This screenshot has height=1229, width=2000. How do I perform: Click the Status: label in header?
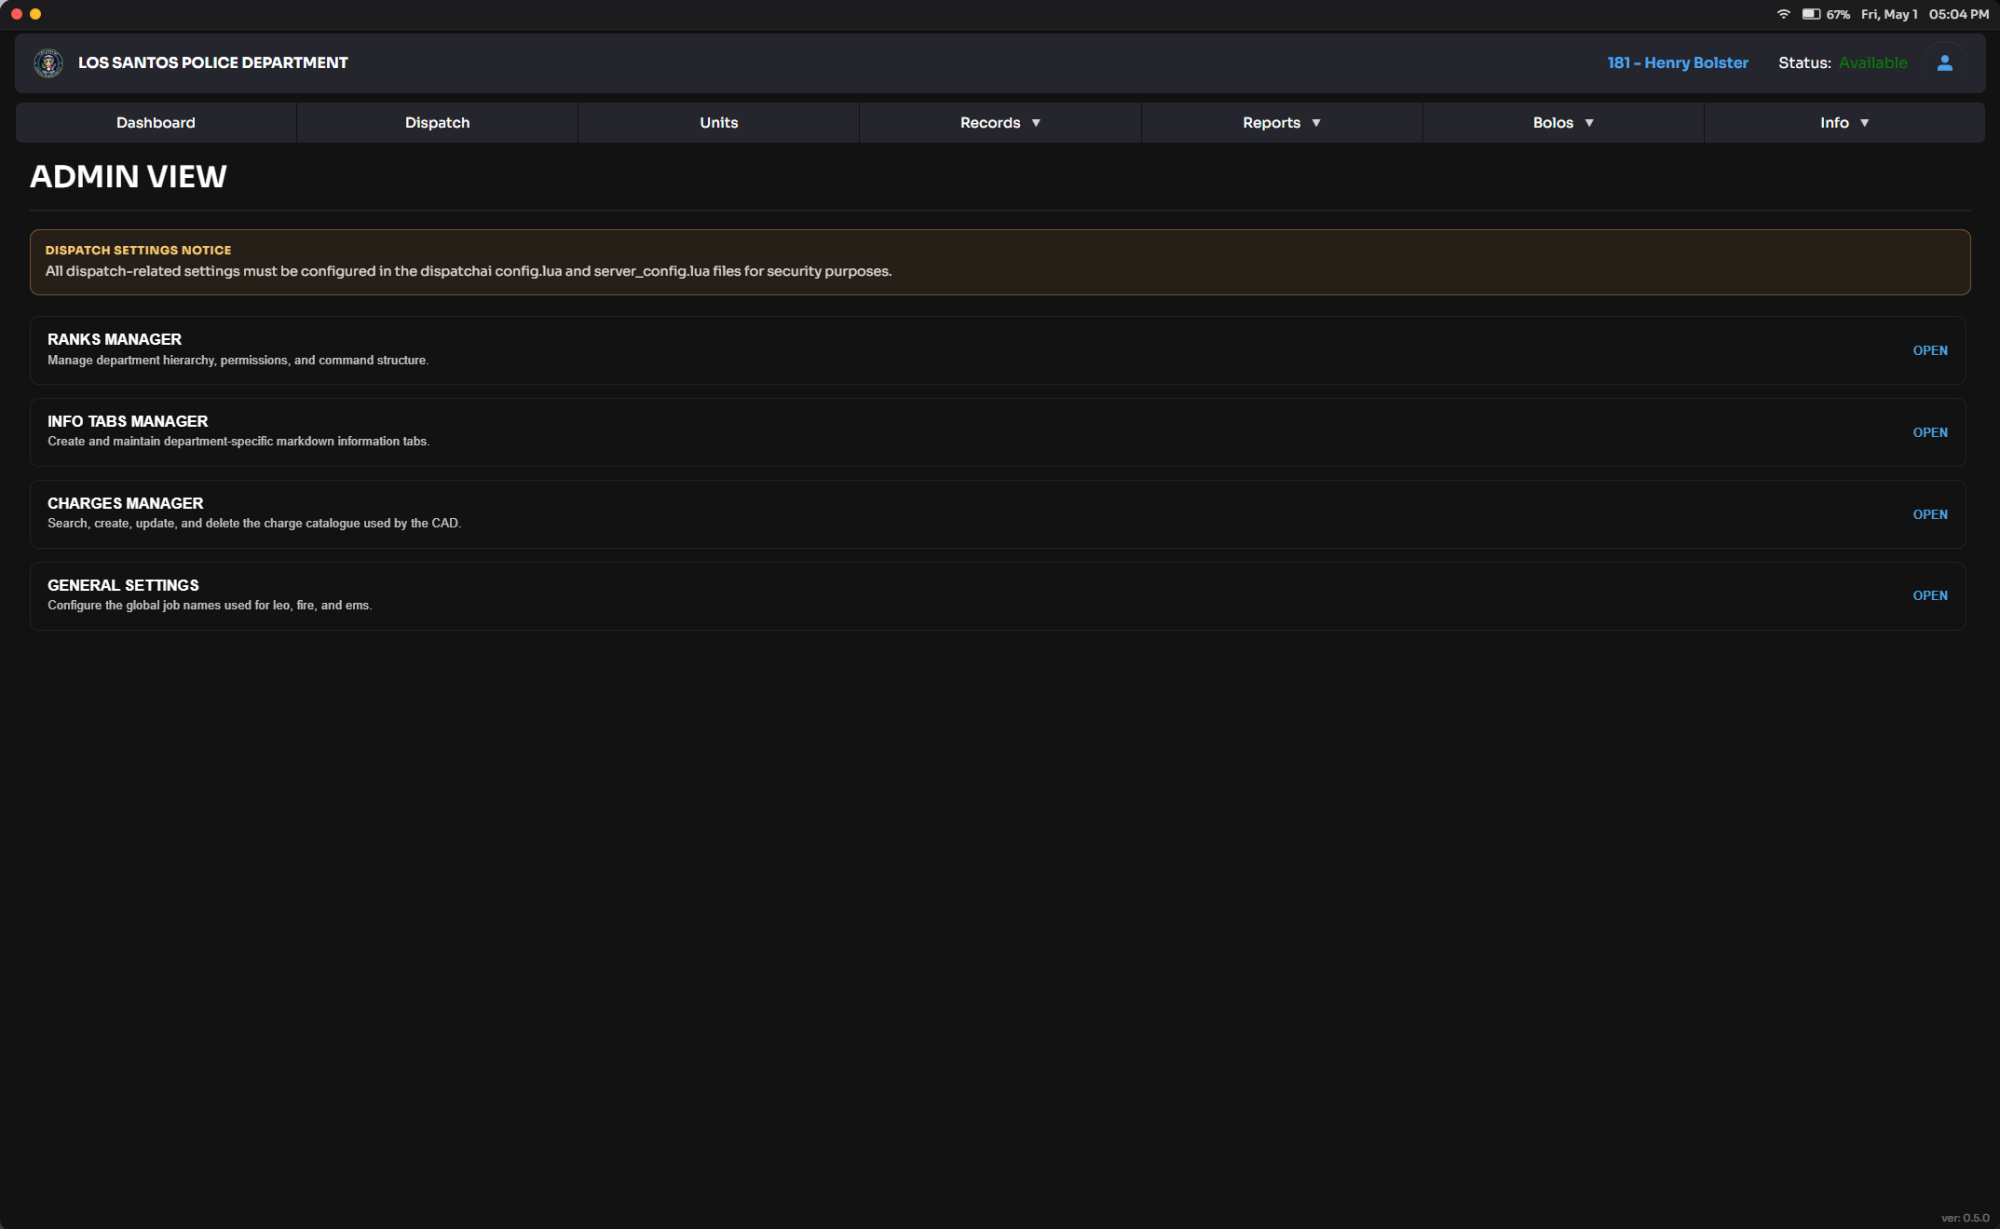tap(1804, 63)
